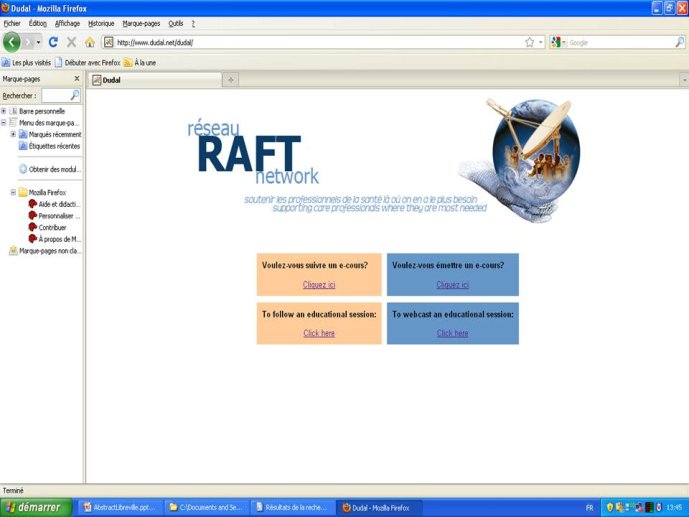Open a new tab with plus button

click(231, 80)
